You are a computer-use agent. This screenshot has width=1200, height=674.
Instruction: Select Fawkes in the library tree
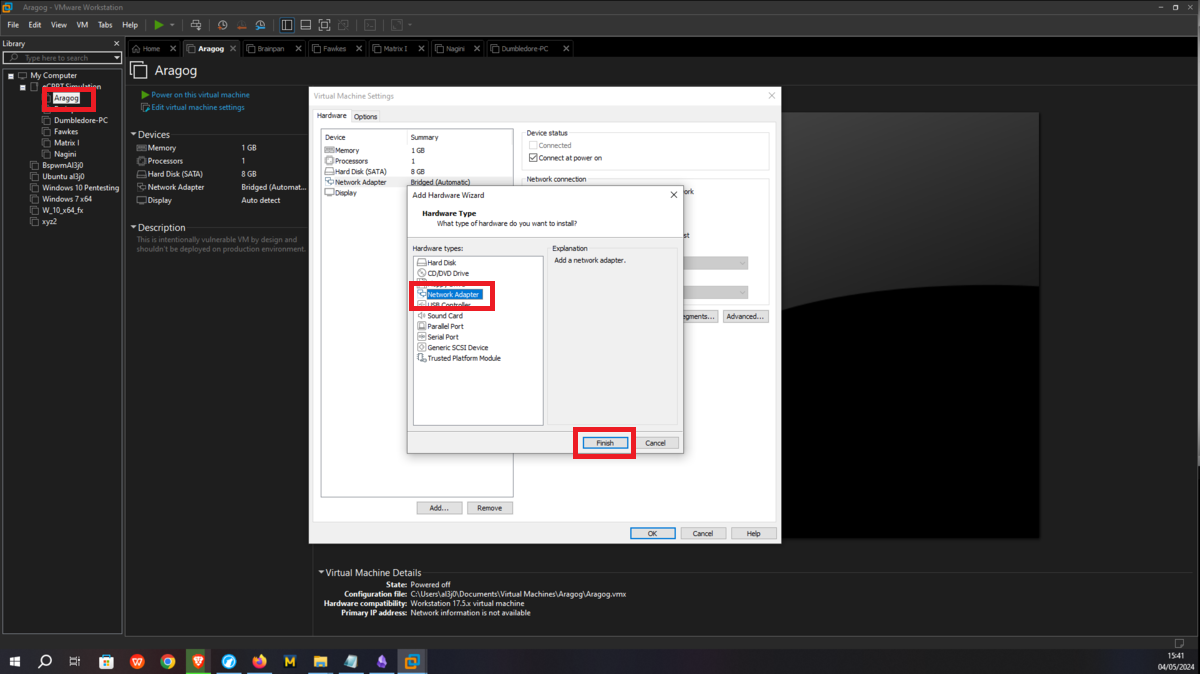click(x=66, y=131)
